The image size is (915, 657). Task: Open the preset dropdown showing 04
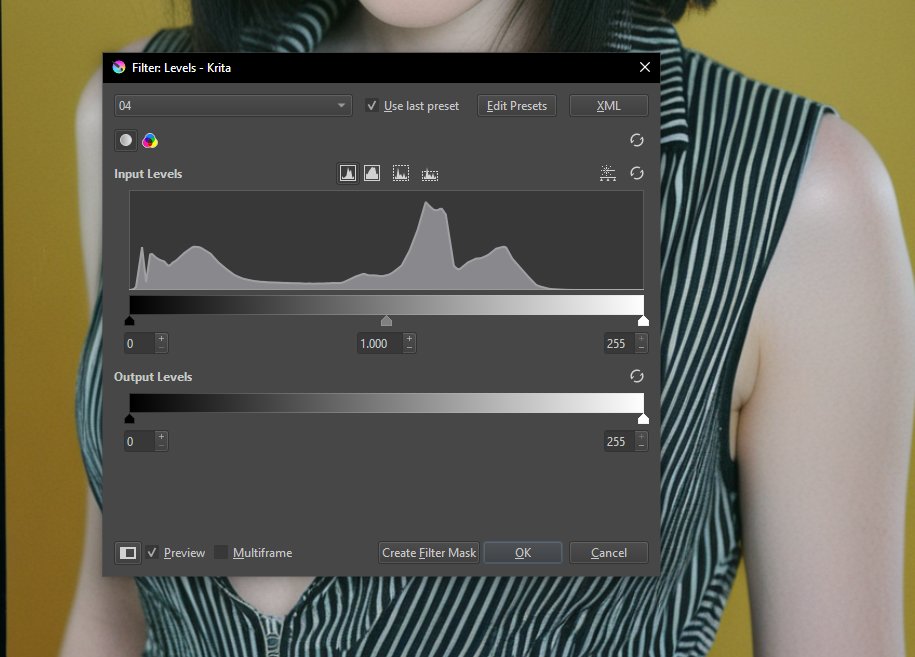(x=233, y=106)
